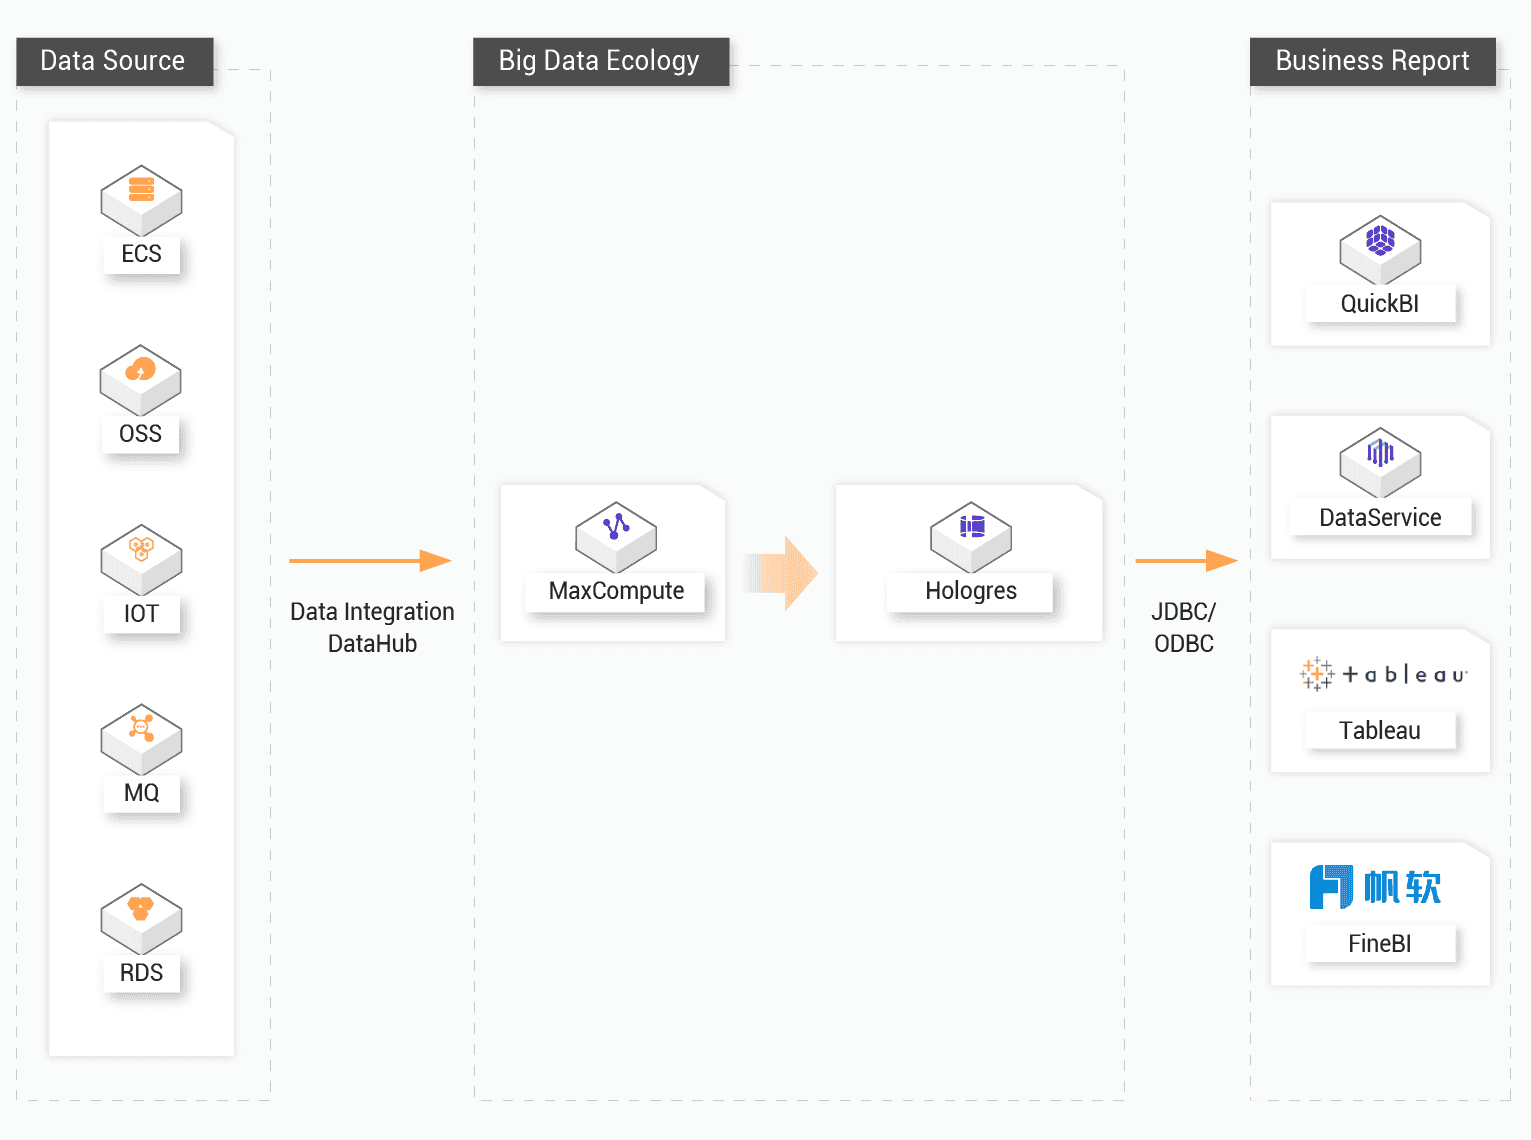
Task: Click the MaxCompute text label
Action: (x=616, y=591)
